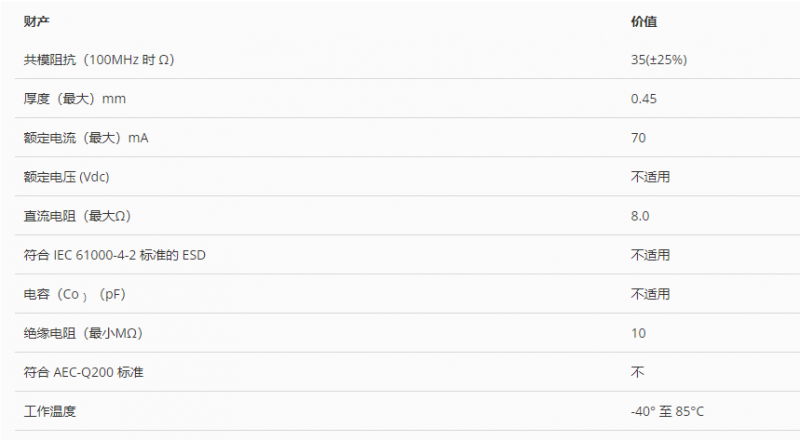This screenshot has height=441, width=800.
Task: Click the -40° 至 85°C temperature value
Action: pos(667,411)
